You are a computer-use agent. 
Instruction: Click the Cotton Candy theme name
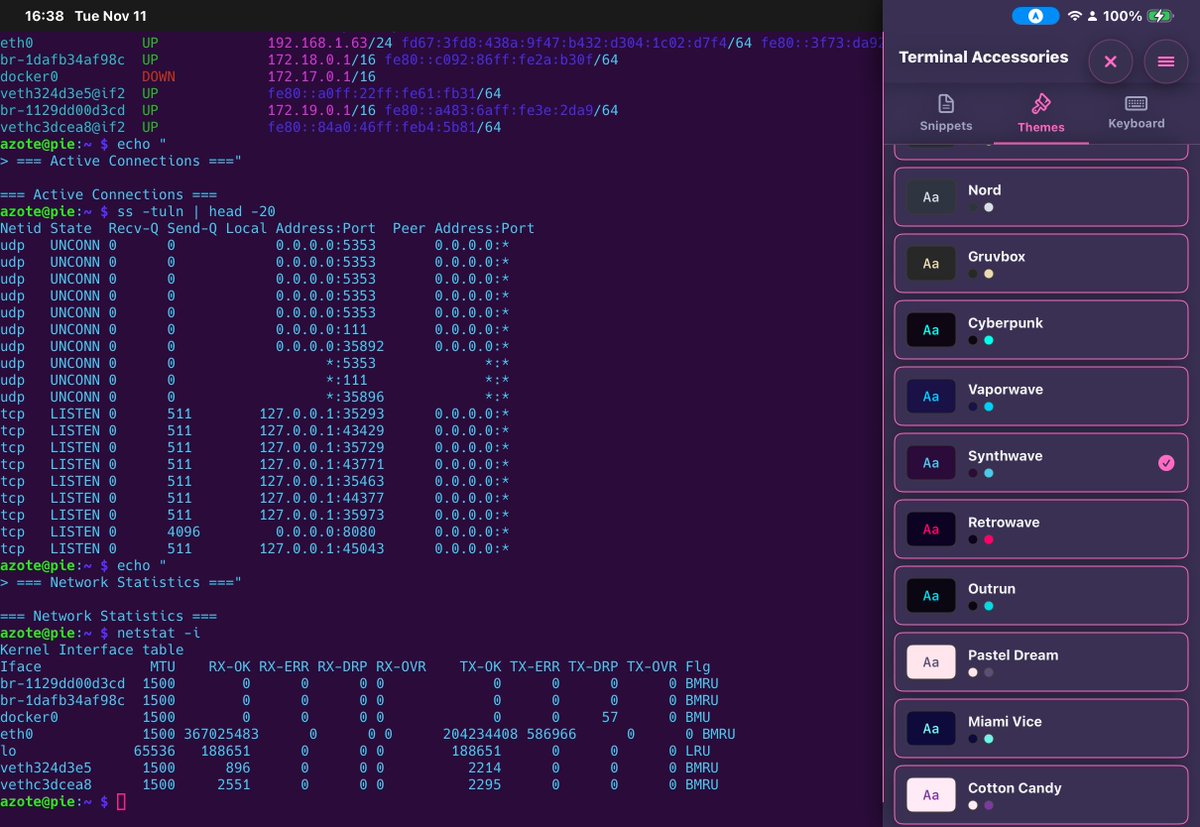click(1015, 788)
